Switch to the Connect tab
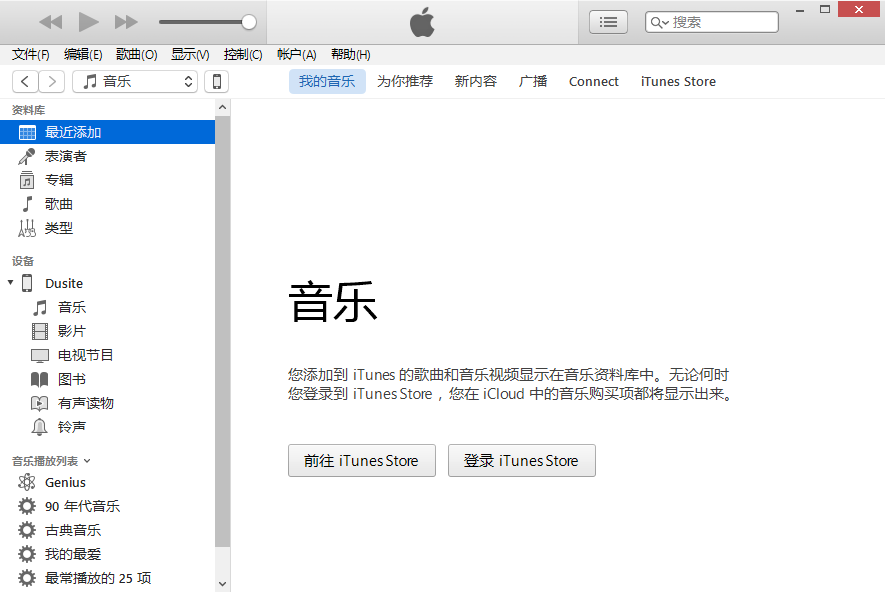885x592 pixels. click(x=594, y=82)
